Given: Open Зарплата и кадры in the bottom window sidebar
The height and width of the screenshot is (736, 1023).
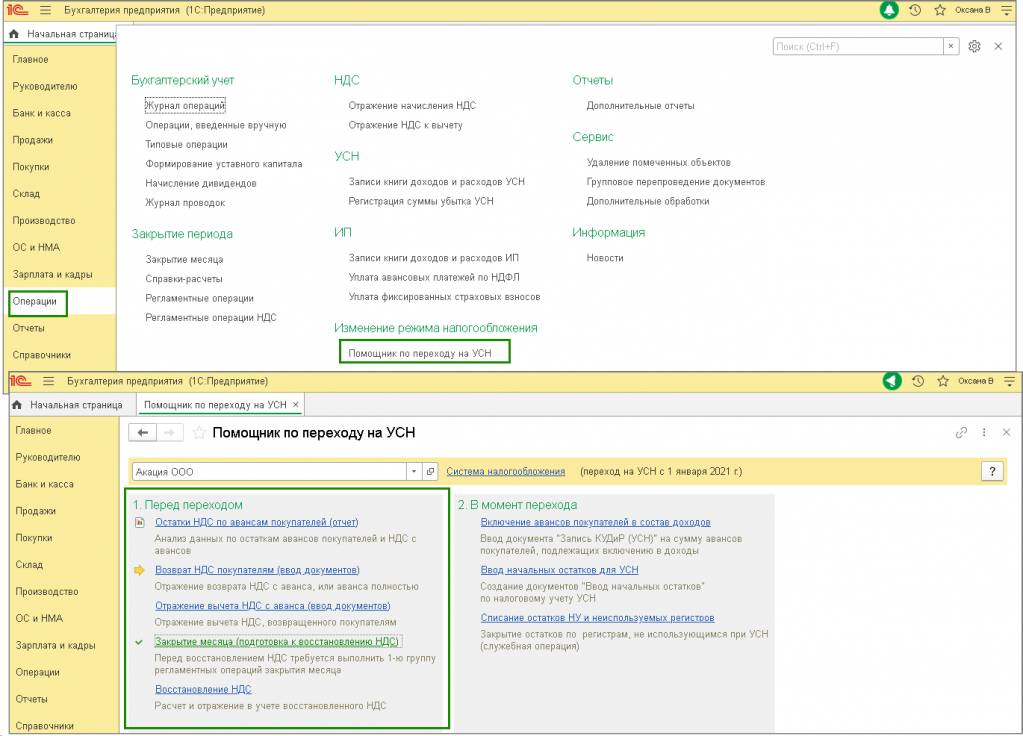Looking at the screenshot, I should [x=55, y=645].
